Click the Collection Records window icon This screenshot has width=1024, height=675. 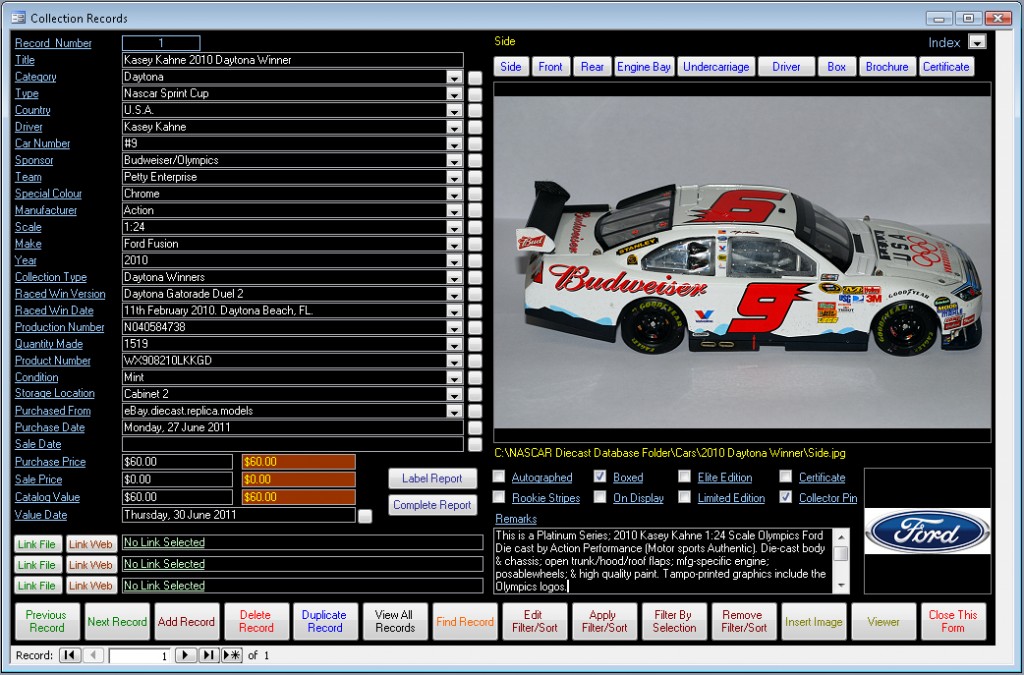tap(18, 18)
